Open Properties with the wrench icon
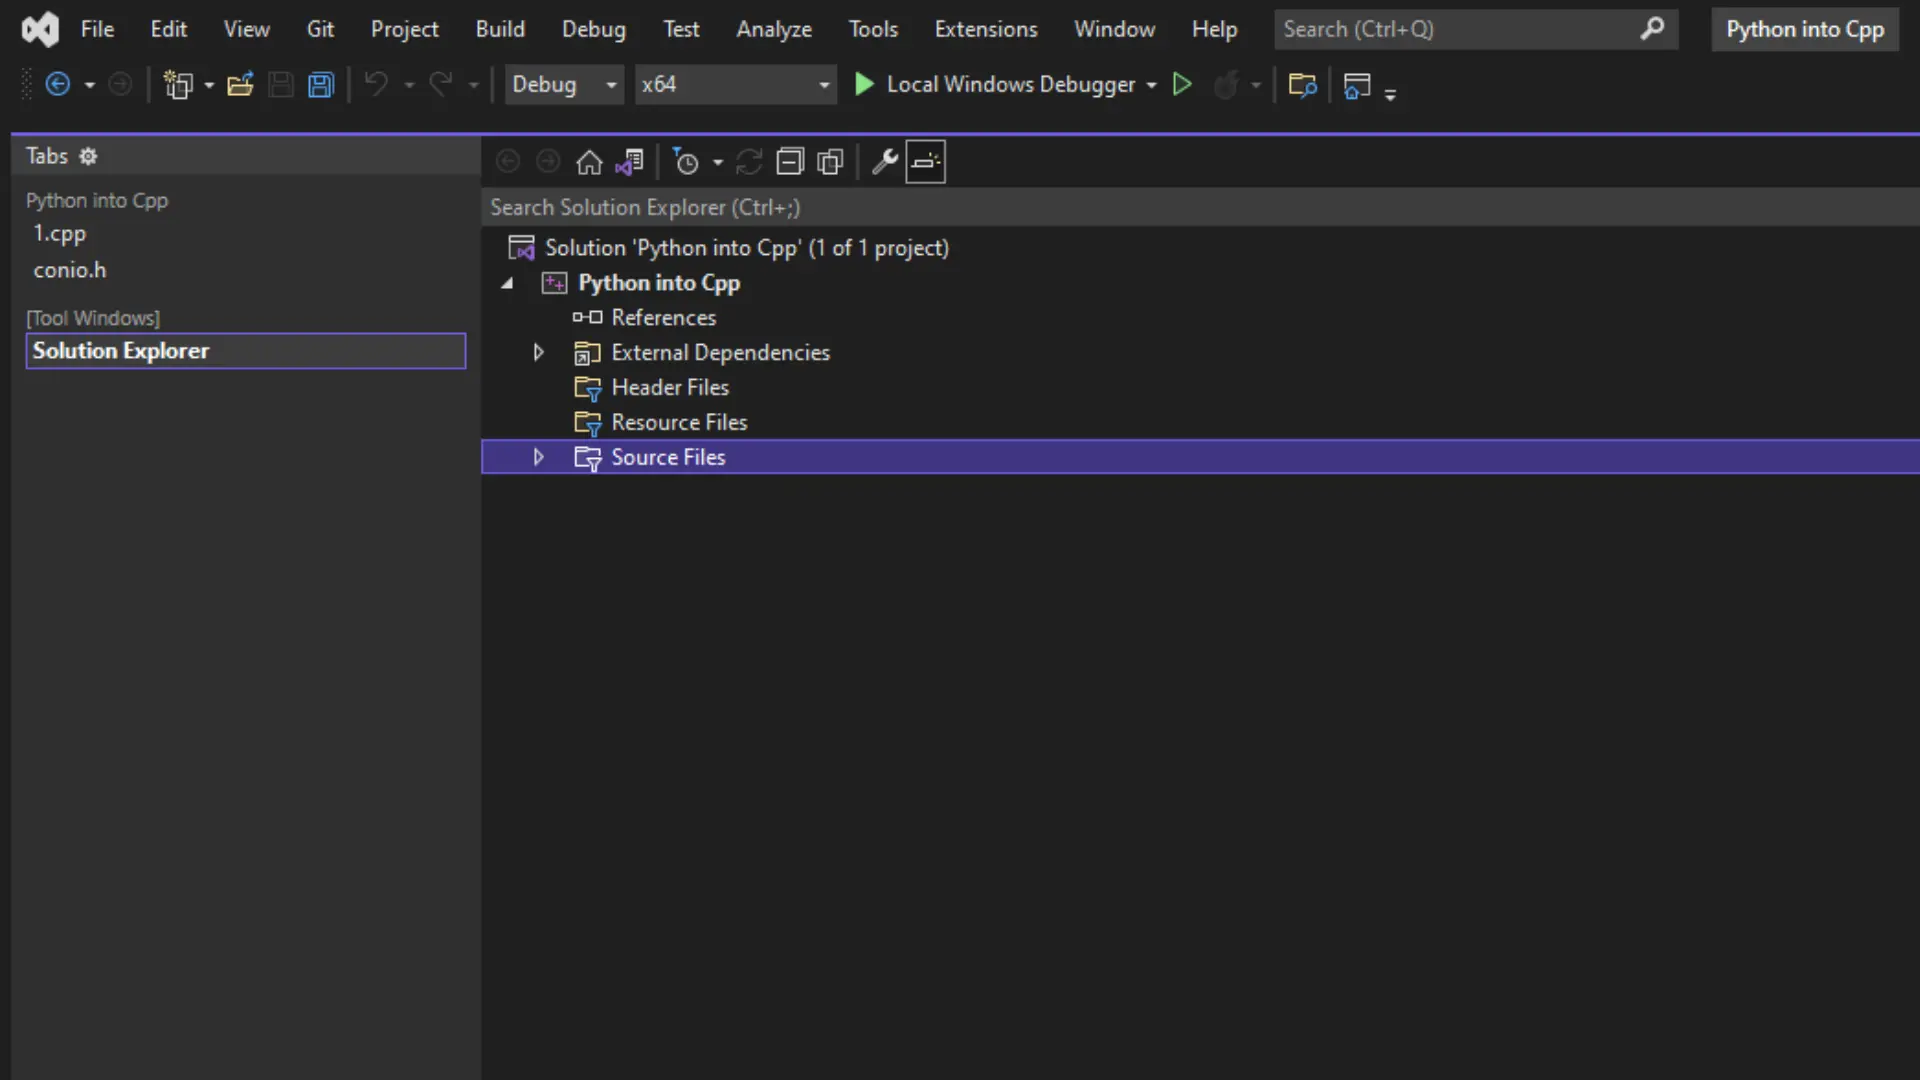This screenshot has width=1920, height=1080. tap(884, 162)
